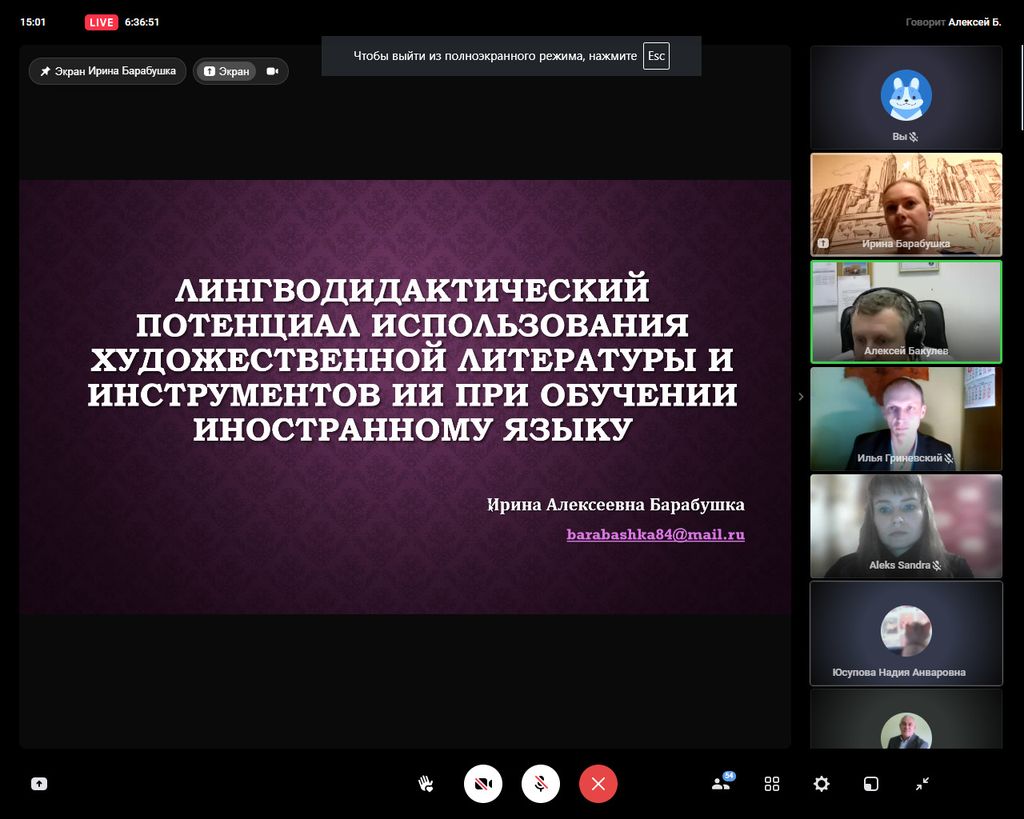Select the 'Экран' view tab
Screen dimensions: 1024x819
pyautogui.click(x=226, y=71)
